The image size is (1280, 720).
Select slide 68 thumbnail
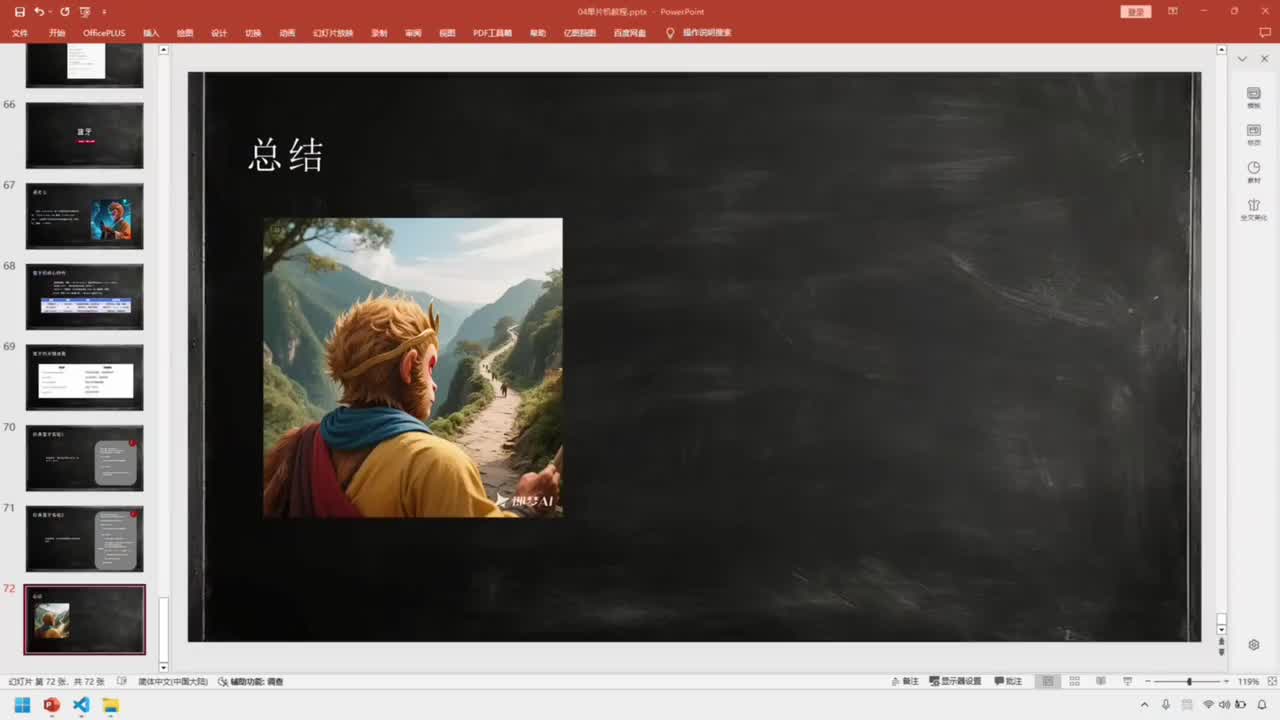point(85,297)
